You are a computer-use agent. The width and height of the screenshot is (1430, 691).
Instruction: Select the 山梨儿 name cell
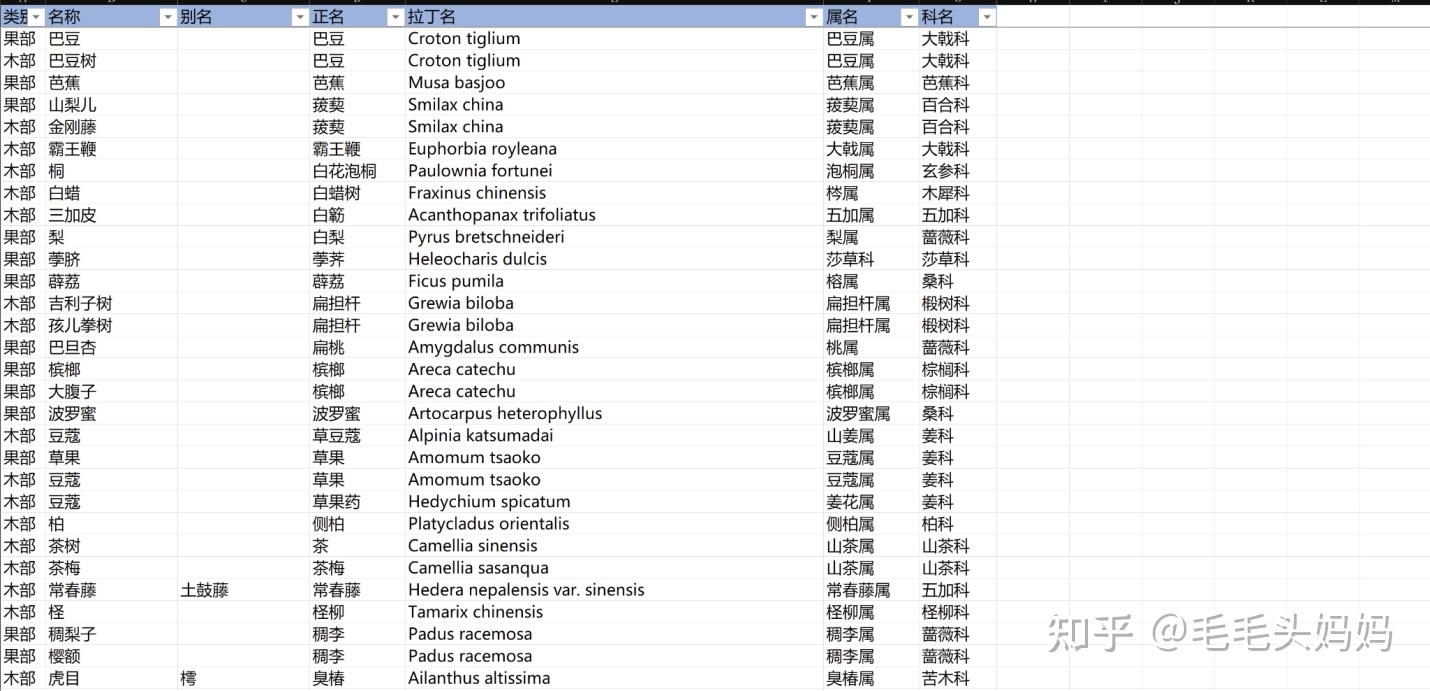click(x=111, y=105)
